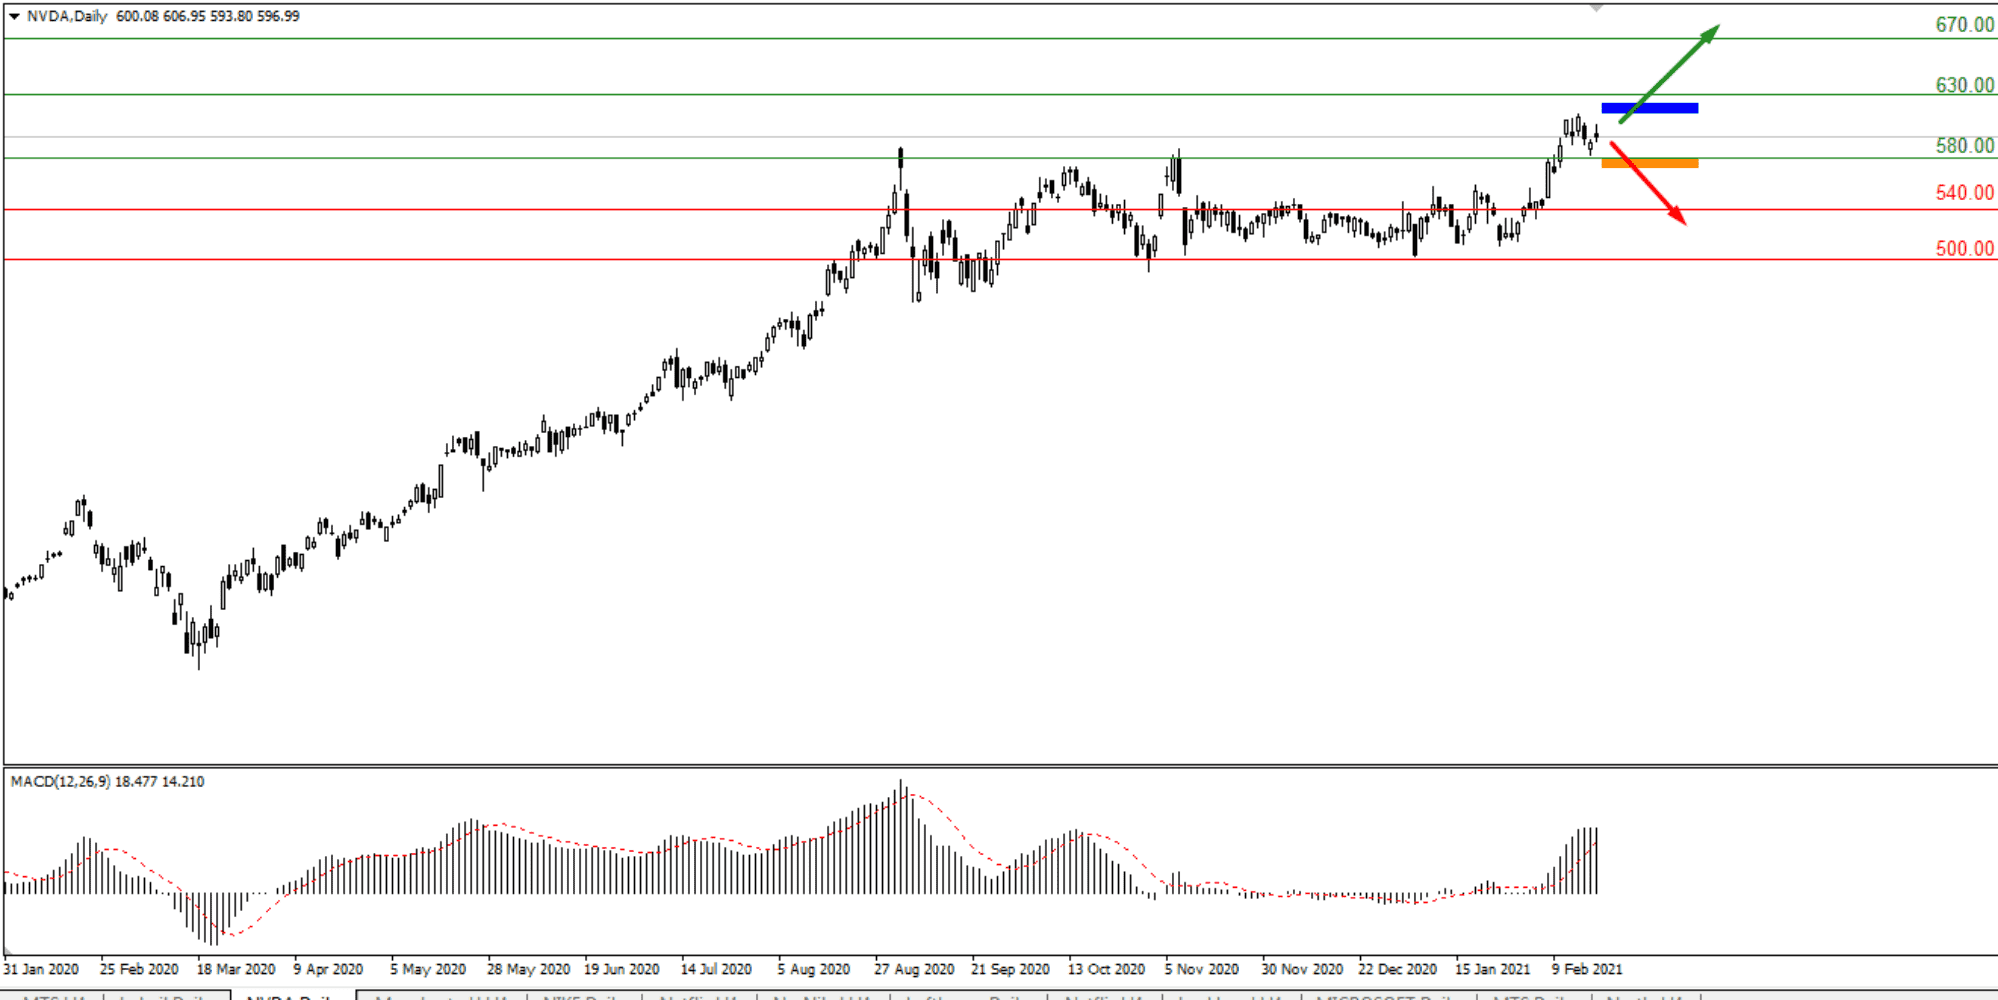1998x1000 pixels.
Task: Click the 9 Feb 2021 date marker
Action: 1586,969
